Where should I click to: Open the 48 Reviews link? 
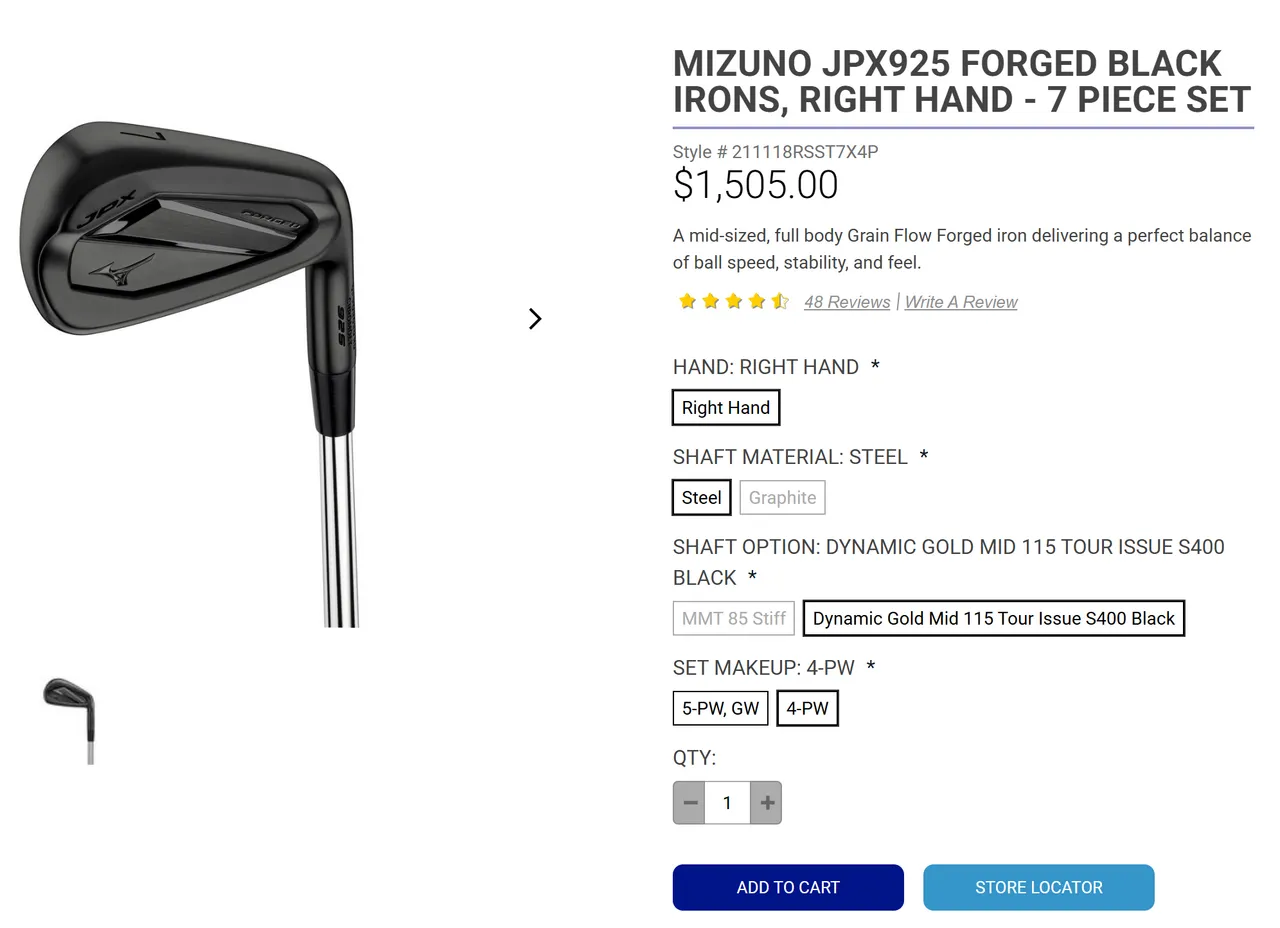click(x=847, y=301)
